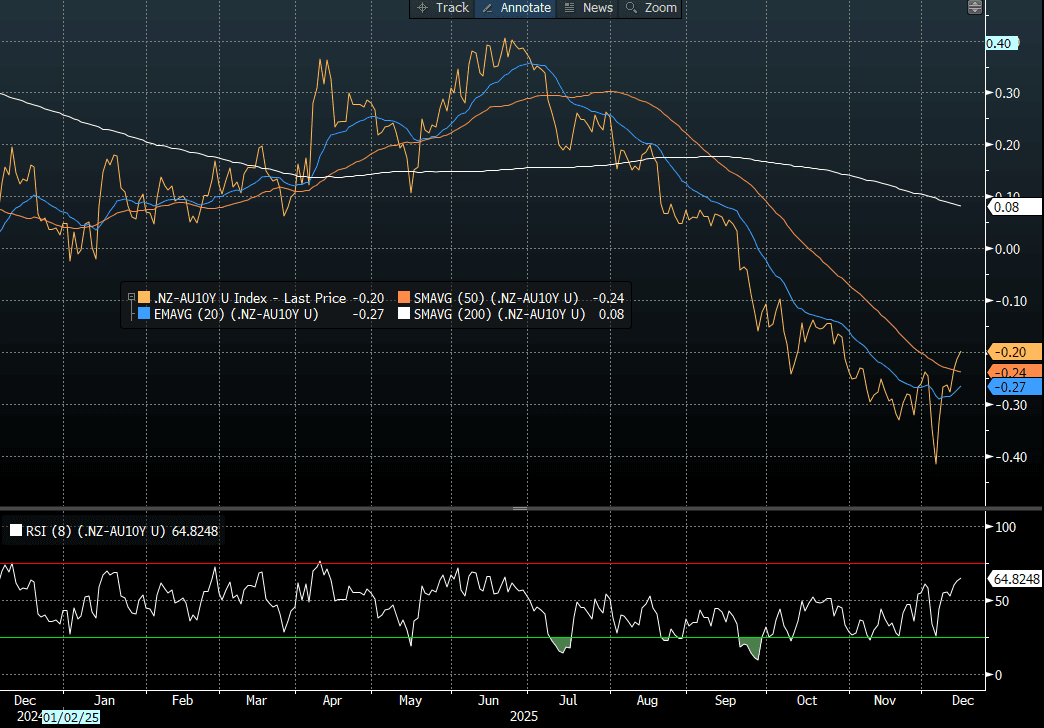This screenshot has height=728, width=1044.
Task: Click the Annotate pencil icon
Action: click(487, 8)
